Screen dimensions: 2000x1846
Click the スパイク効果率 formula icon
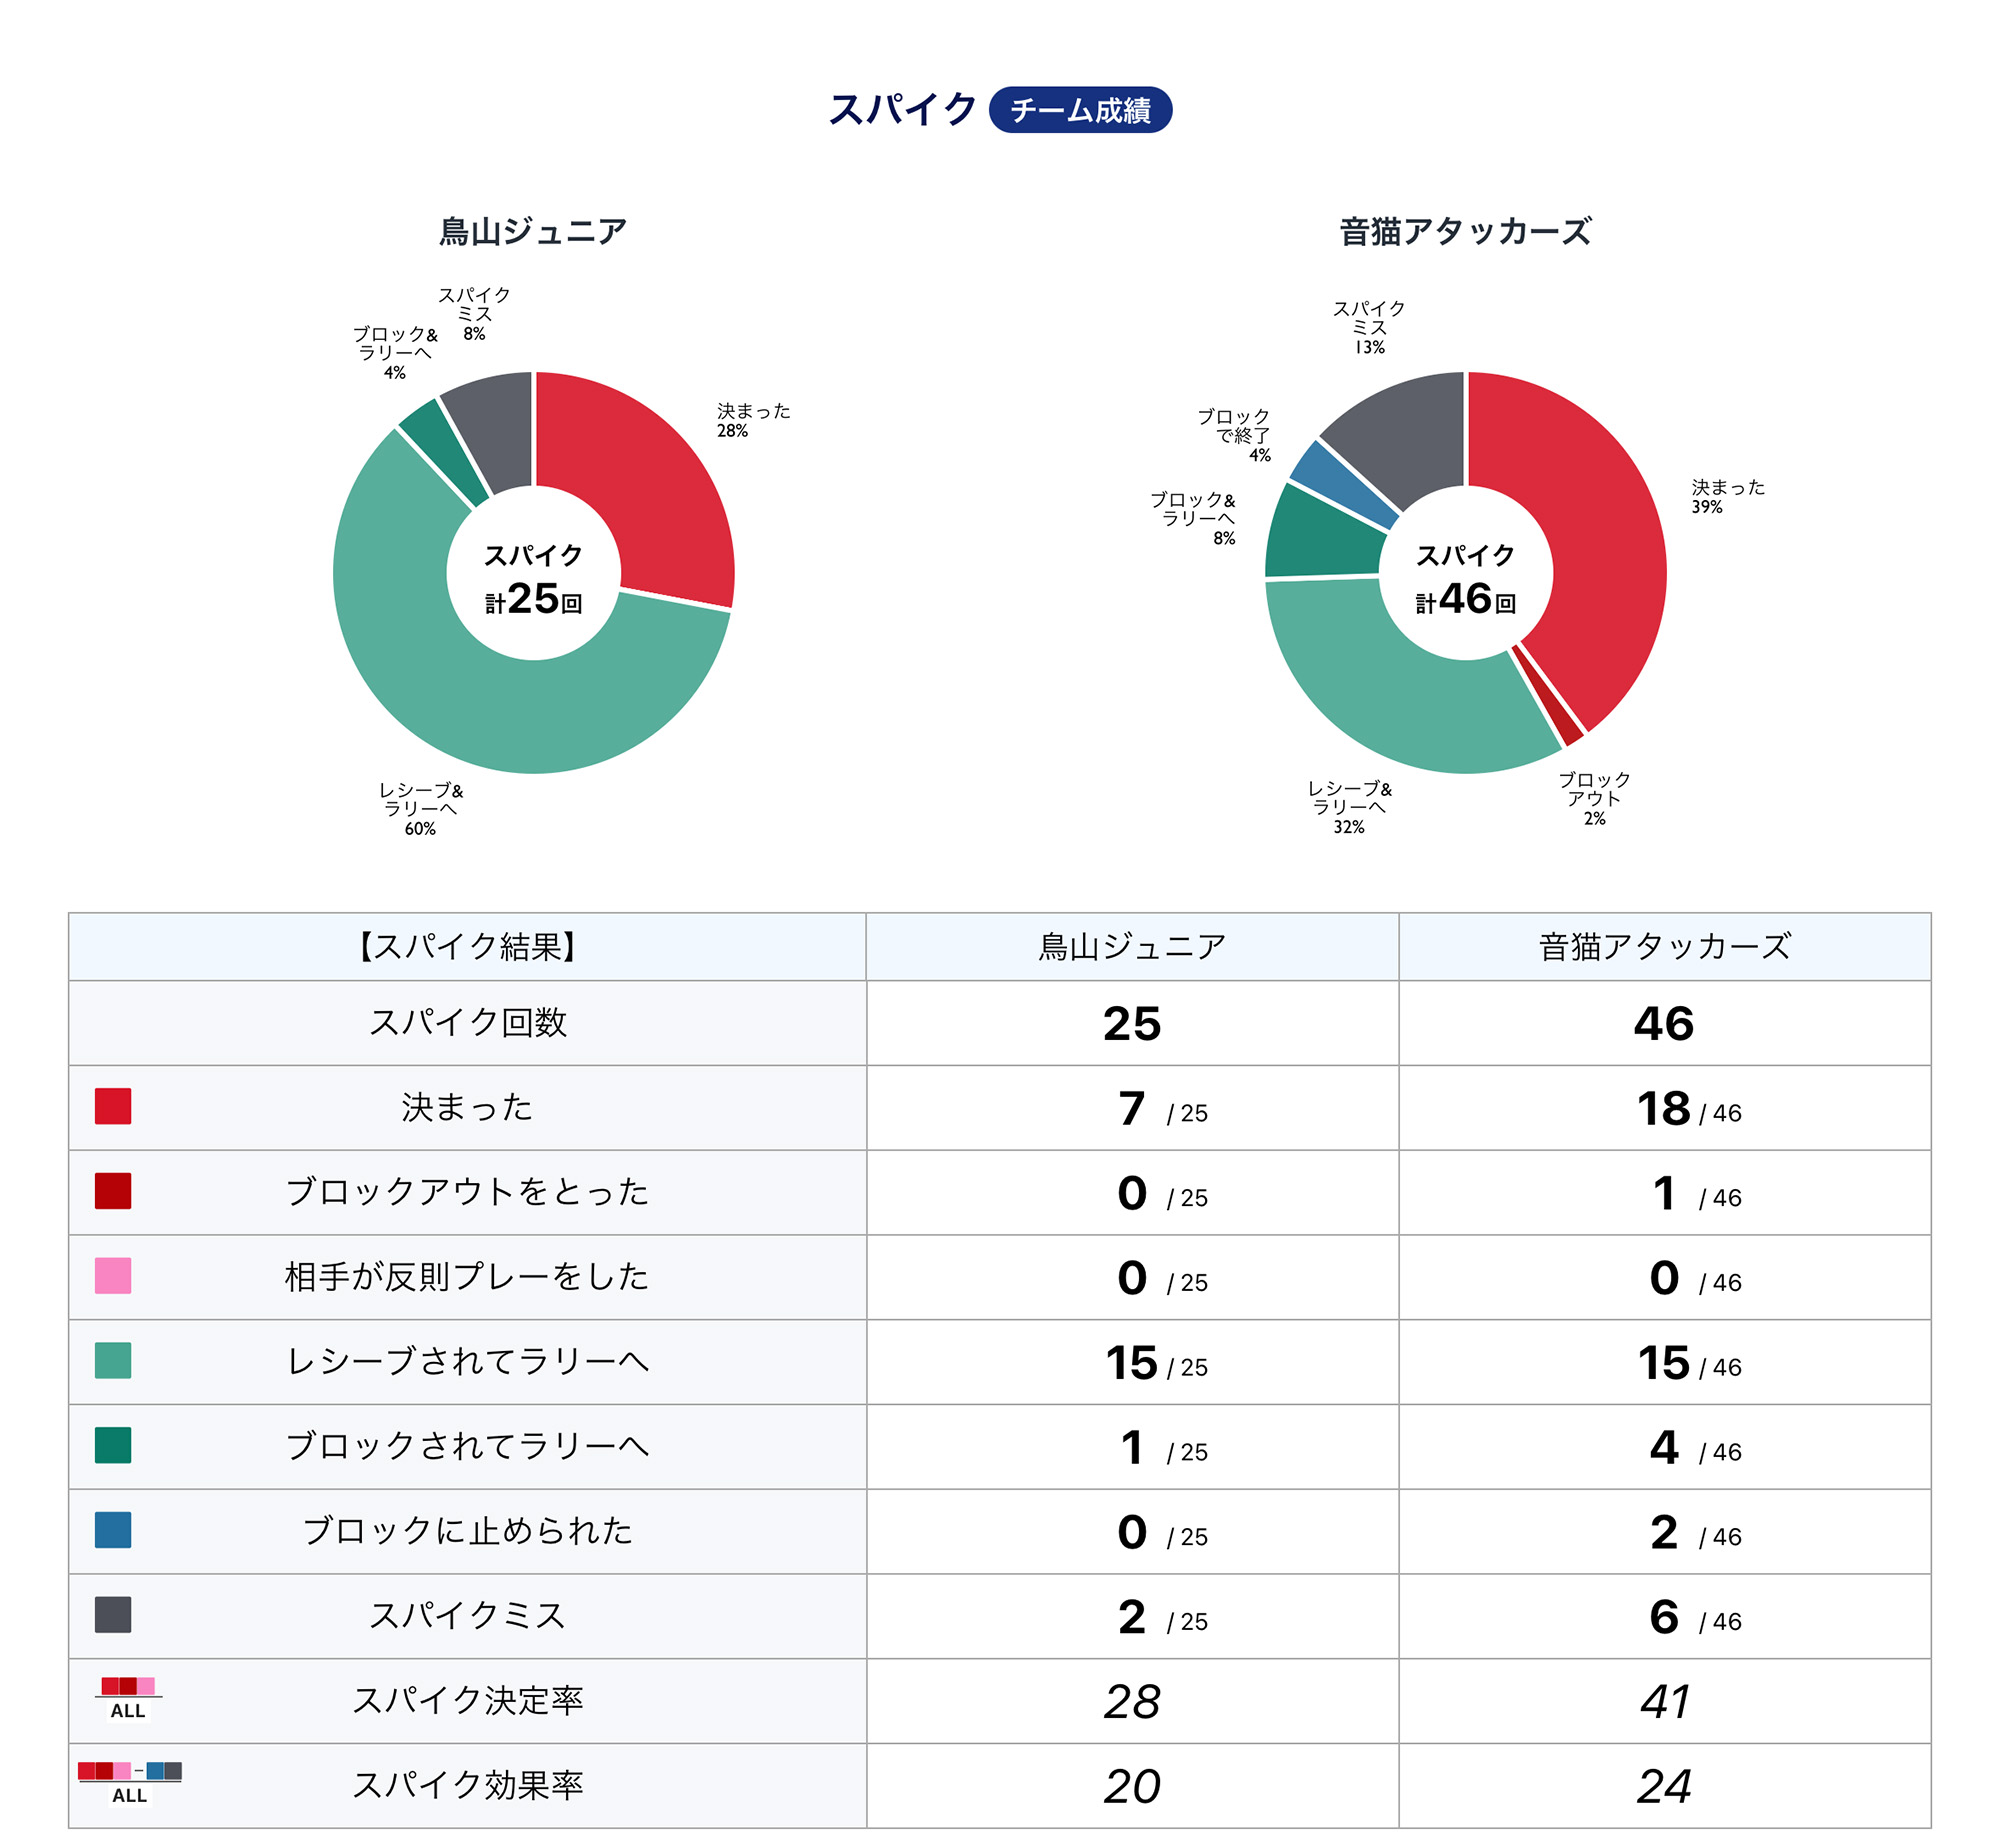[129, 1783]
